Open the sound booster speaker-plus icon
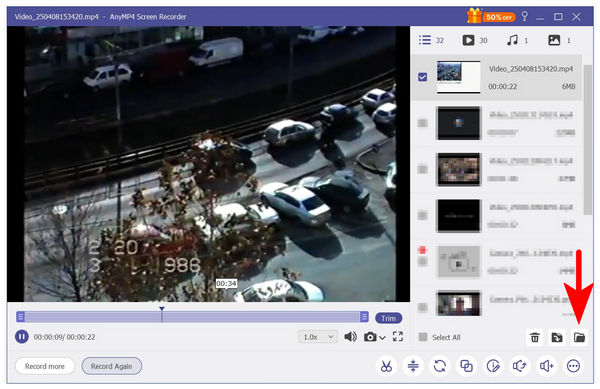Screen dimensions: 600x389 point(546,366)
